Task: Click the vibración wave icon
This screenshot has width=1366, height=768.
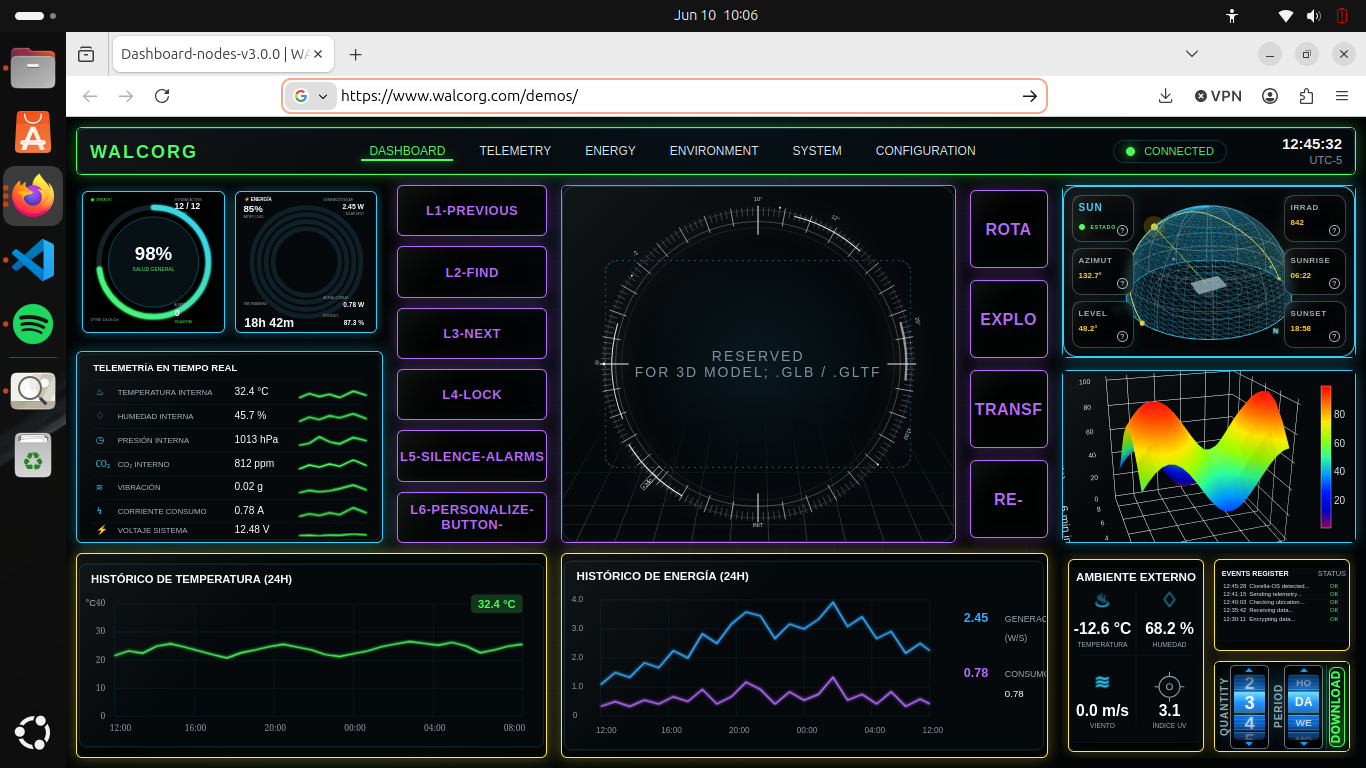Action: click(101, 487)
